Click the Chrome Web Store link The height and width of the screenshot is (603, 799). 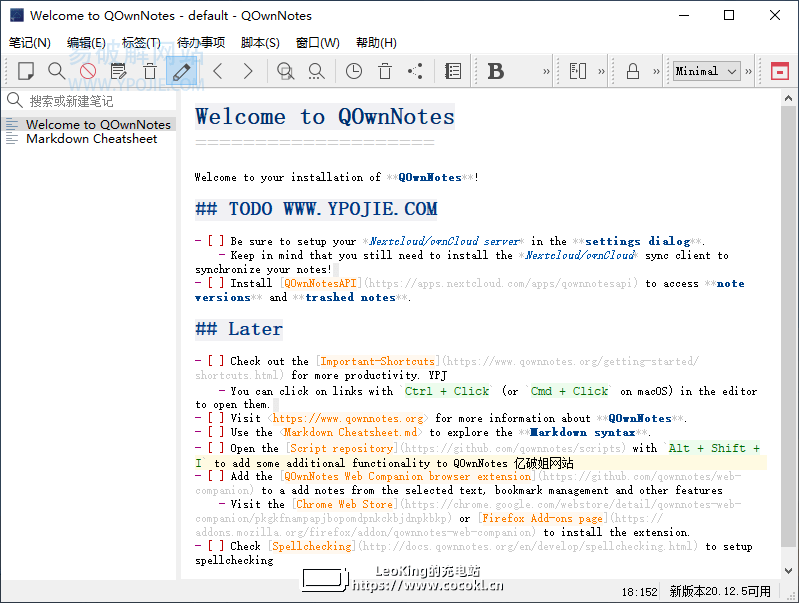(344, 505)
